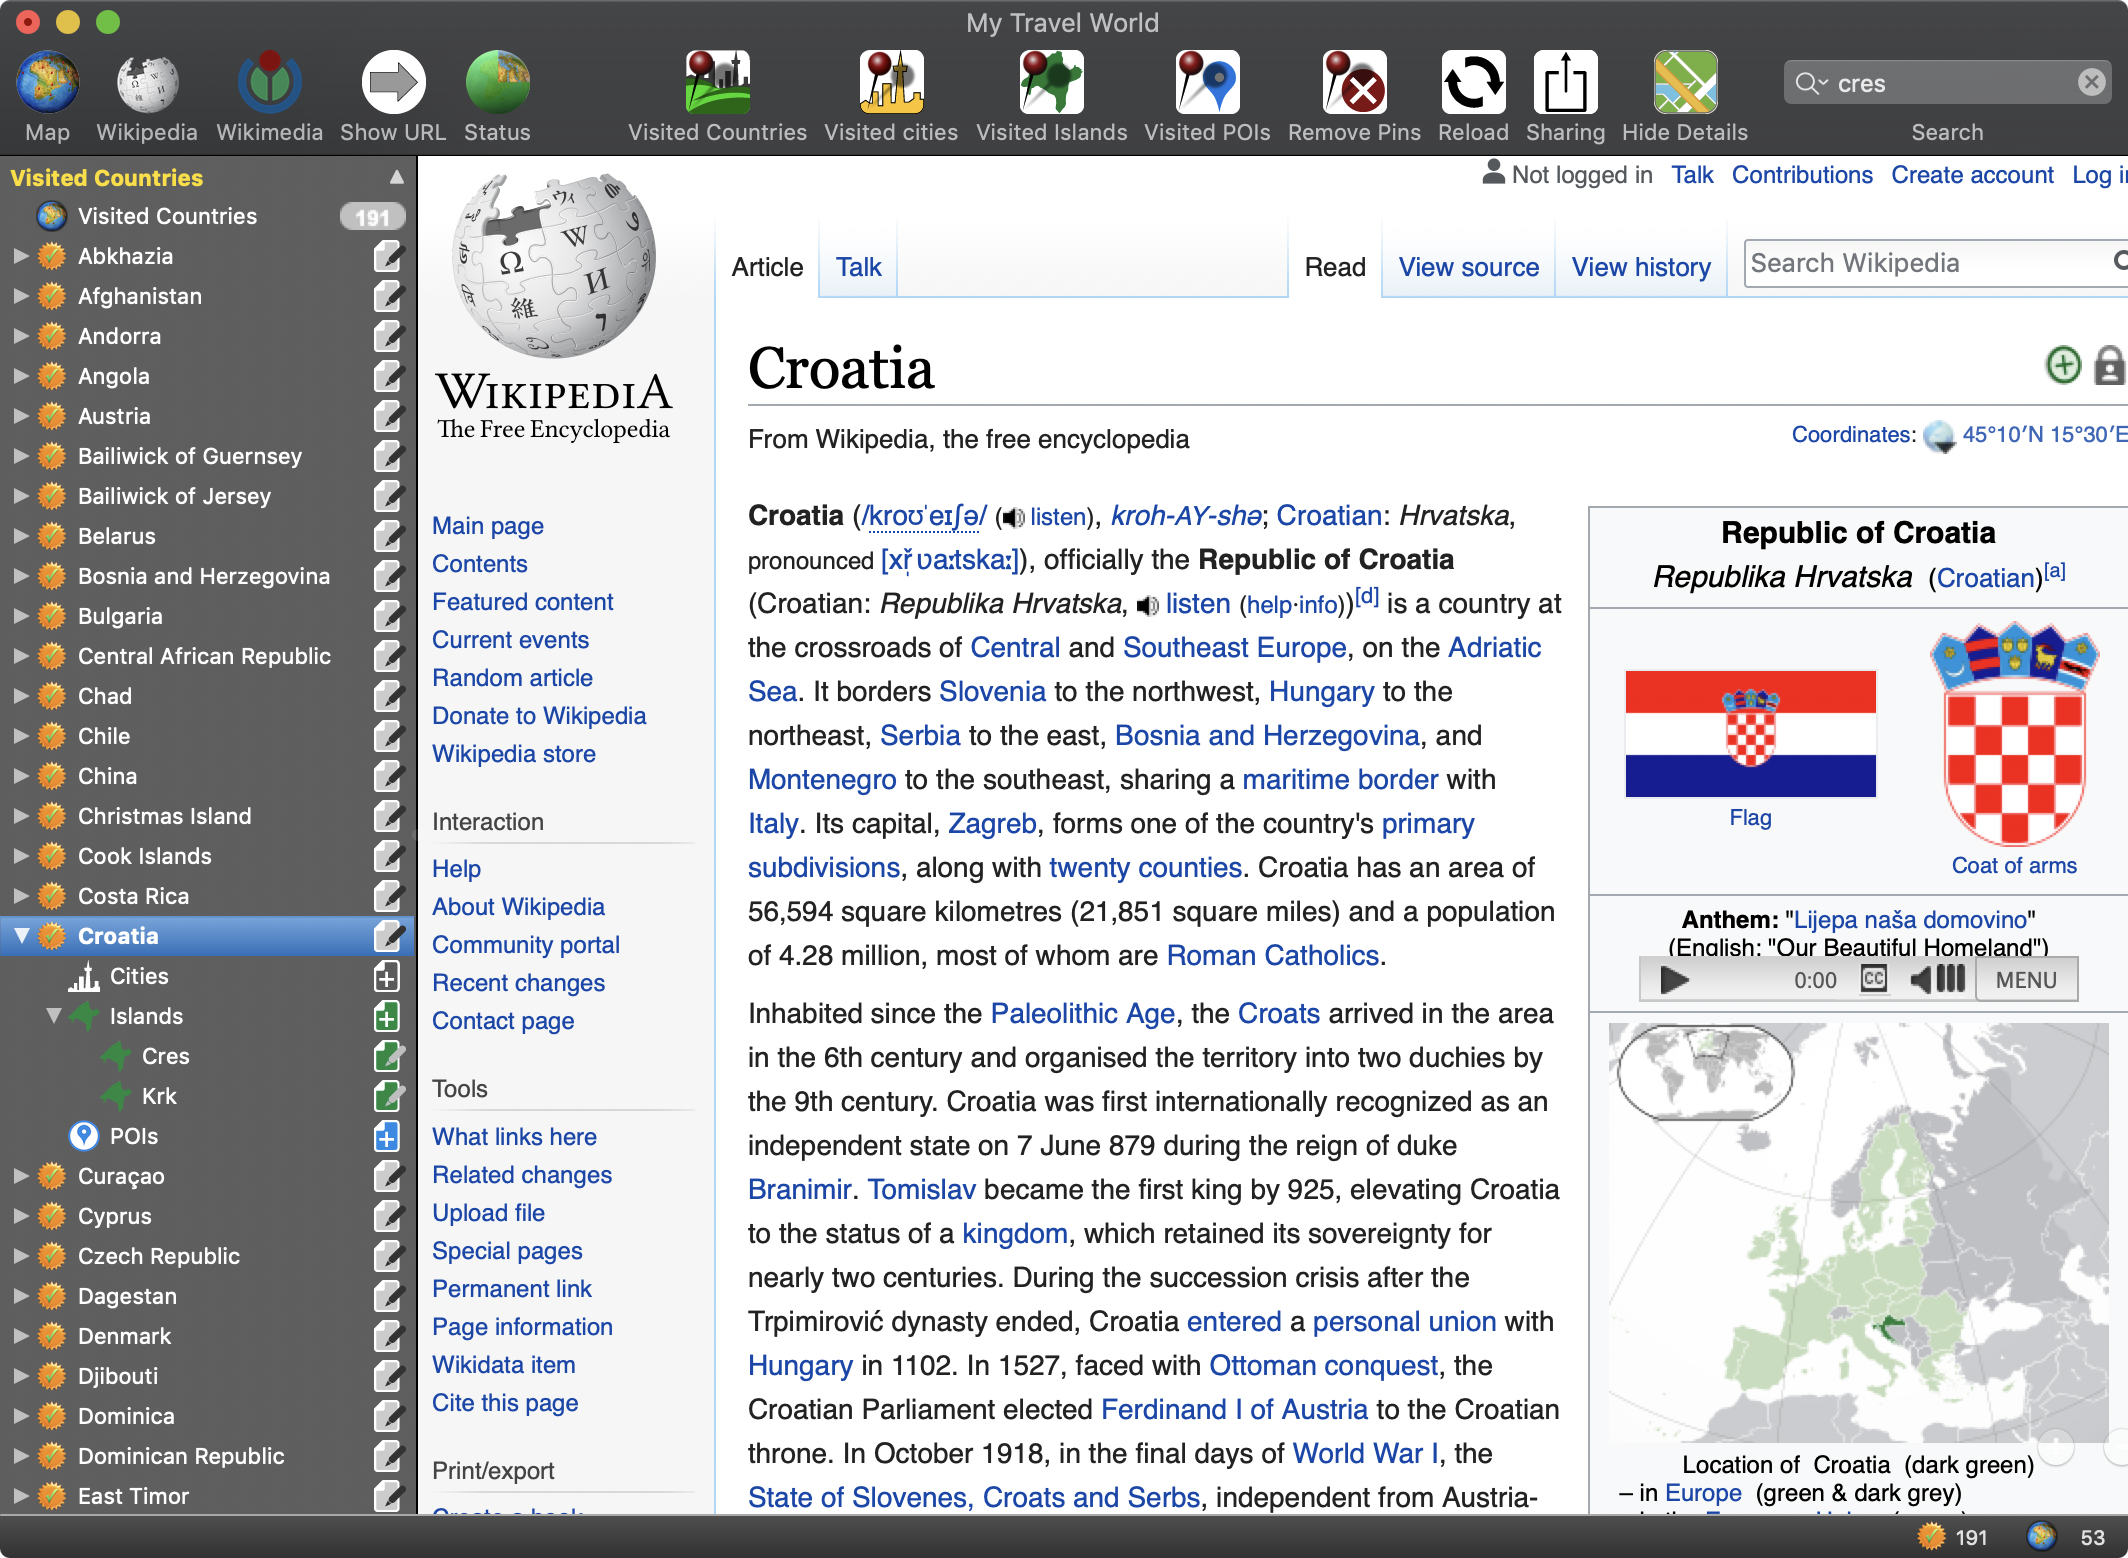Click the edit icon next to Abkhazia
The width and height of the screenshot is (2128, 1558).
(x=388, y=256)
